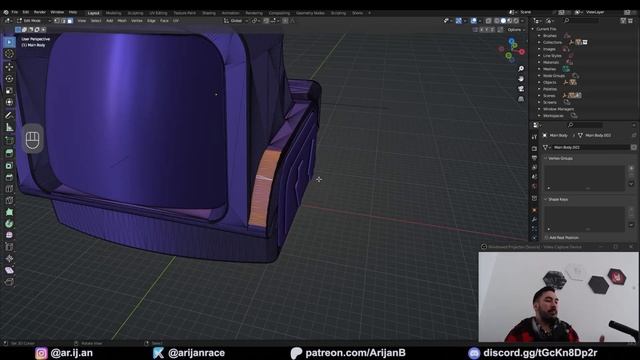The image size is (640, 360).
Task: Open the shading options dropdown arrow
Action: 522,20
